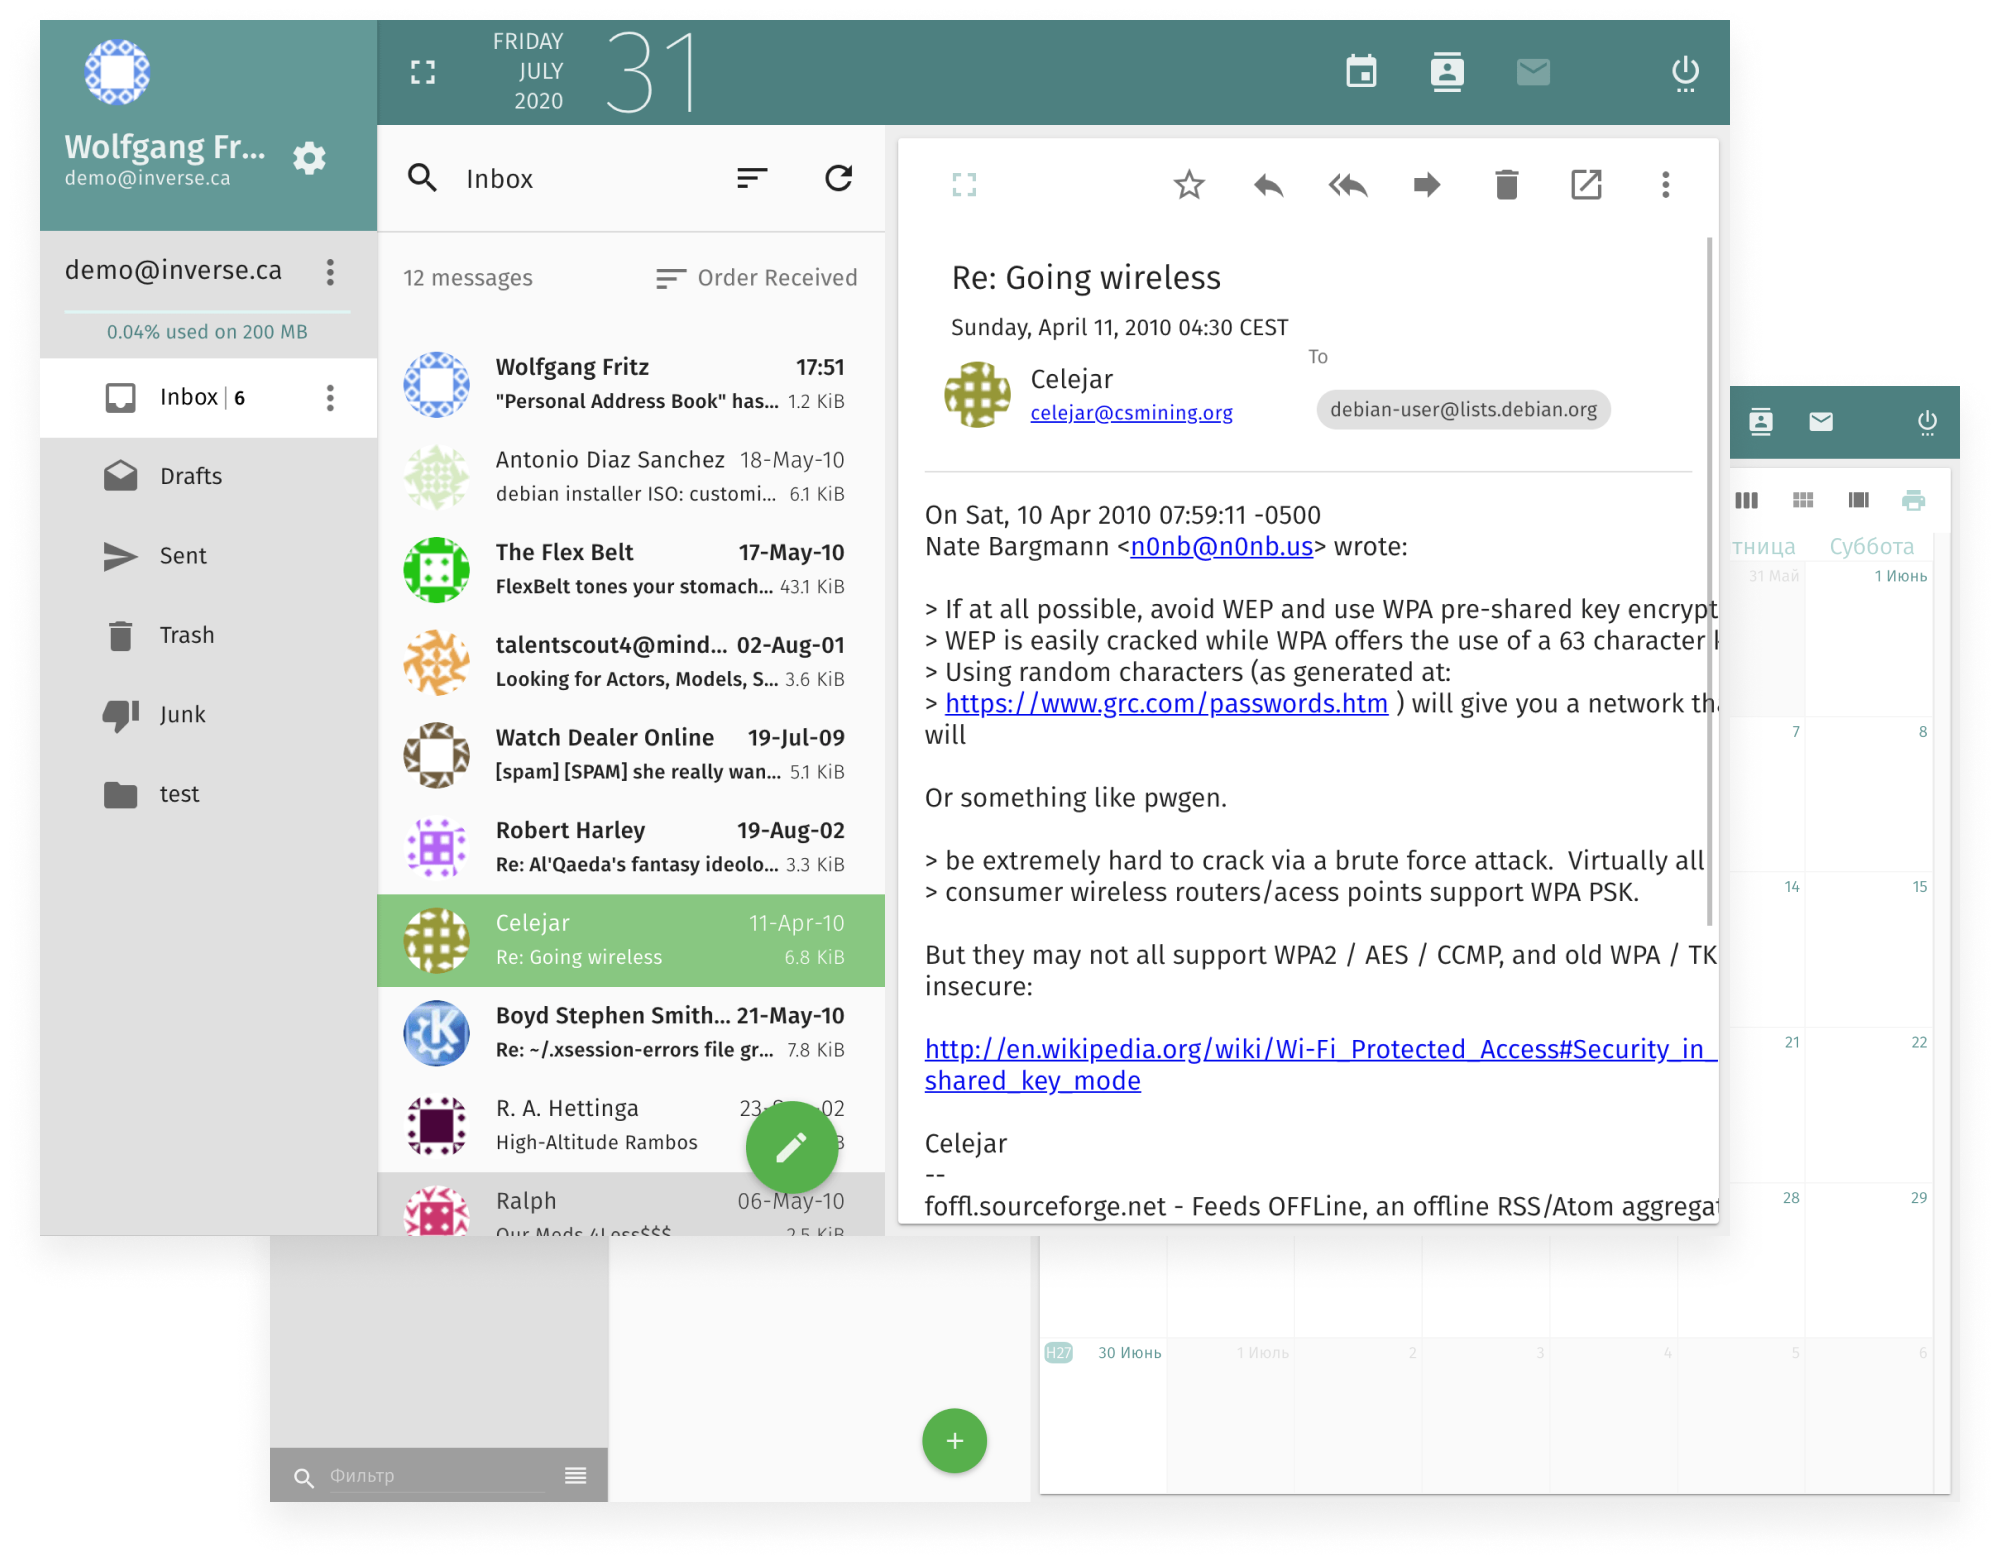Click the celejar@csmining.org email link
Image resolution: width=2000 pixels, height=1562 pixels.
click(x=1131, y=413)
